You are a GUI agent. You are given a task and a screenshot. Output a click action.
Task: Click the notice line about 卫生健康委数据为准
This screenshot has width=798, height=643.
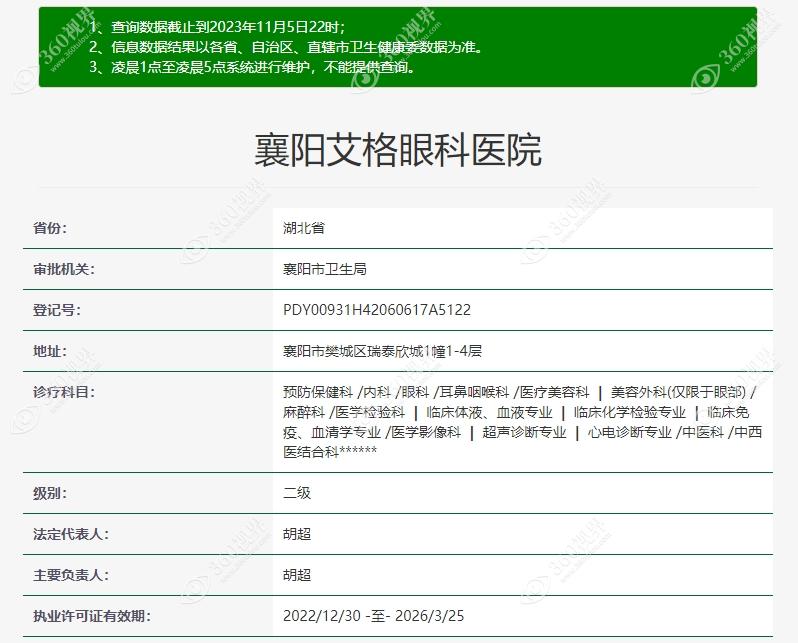[286, 47]
